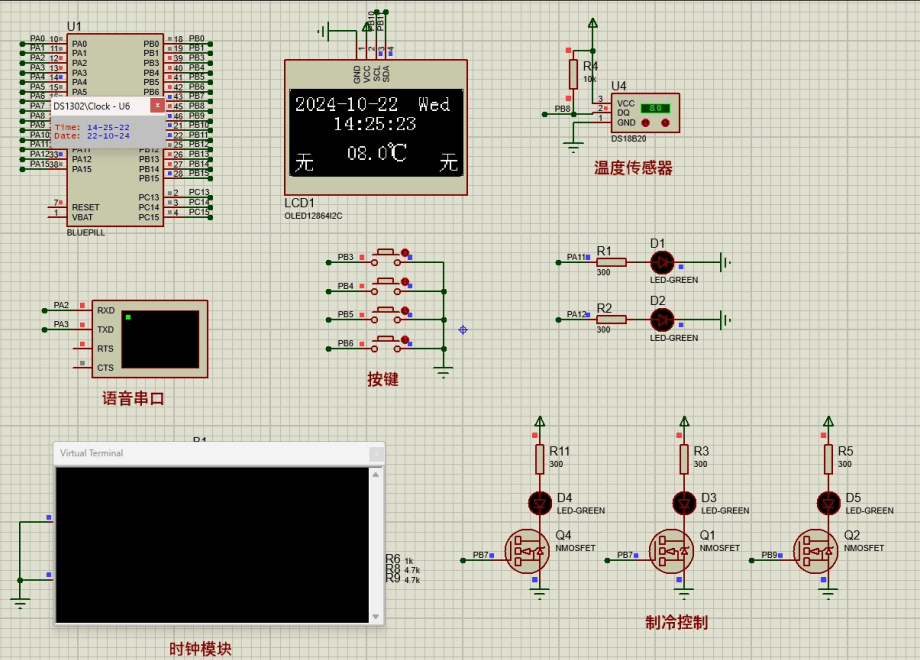Select the green LED D5

tap(827, 503)
